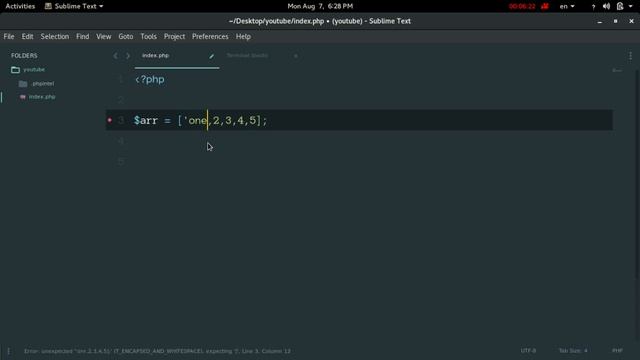Screen dimensions: 640x360
Task: Toggle sidebar via status bar dots icon
Action: [x=9, y=351]
